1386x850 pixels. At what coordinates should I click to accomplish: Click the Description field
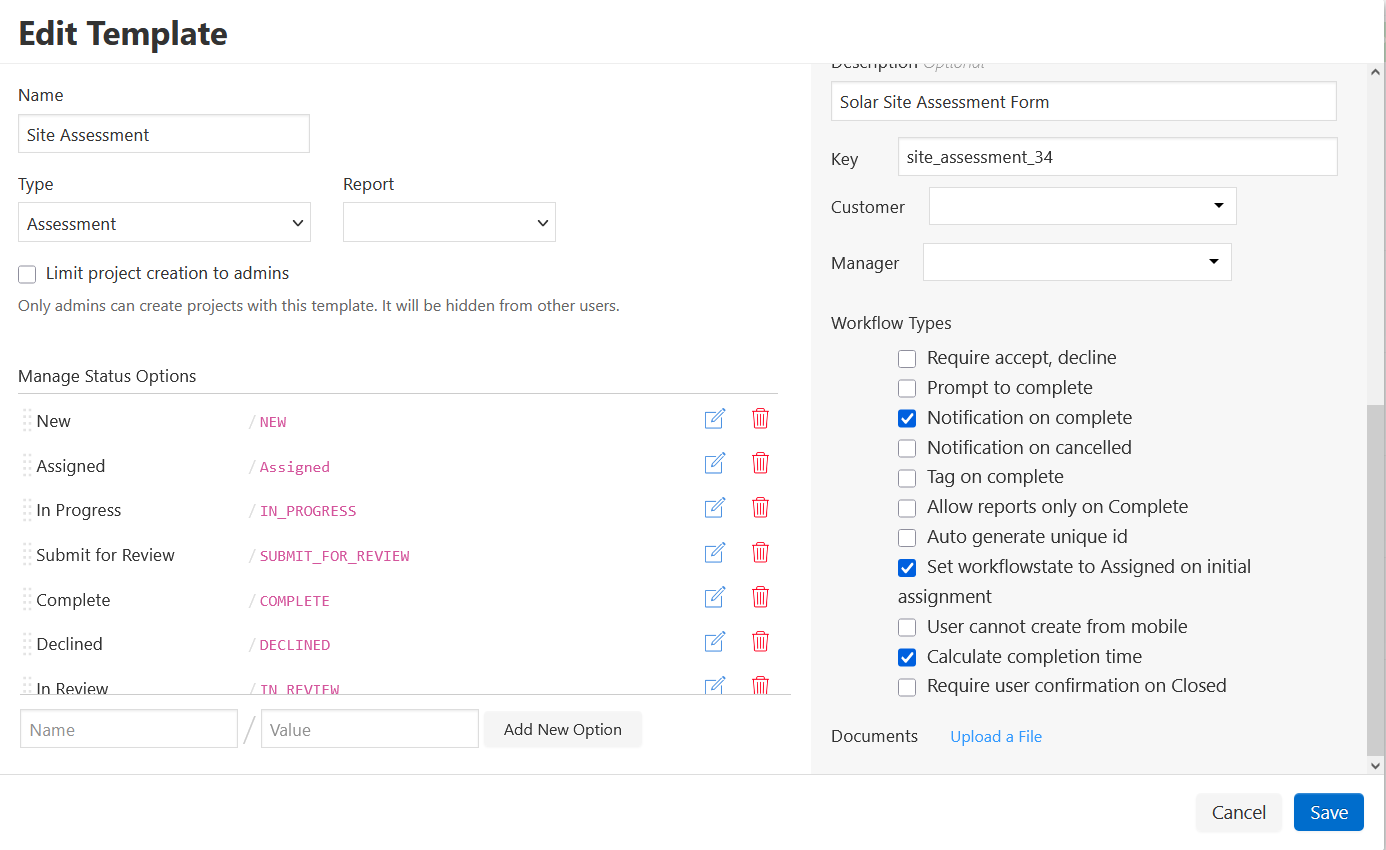(1084, 101)
